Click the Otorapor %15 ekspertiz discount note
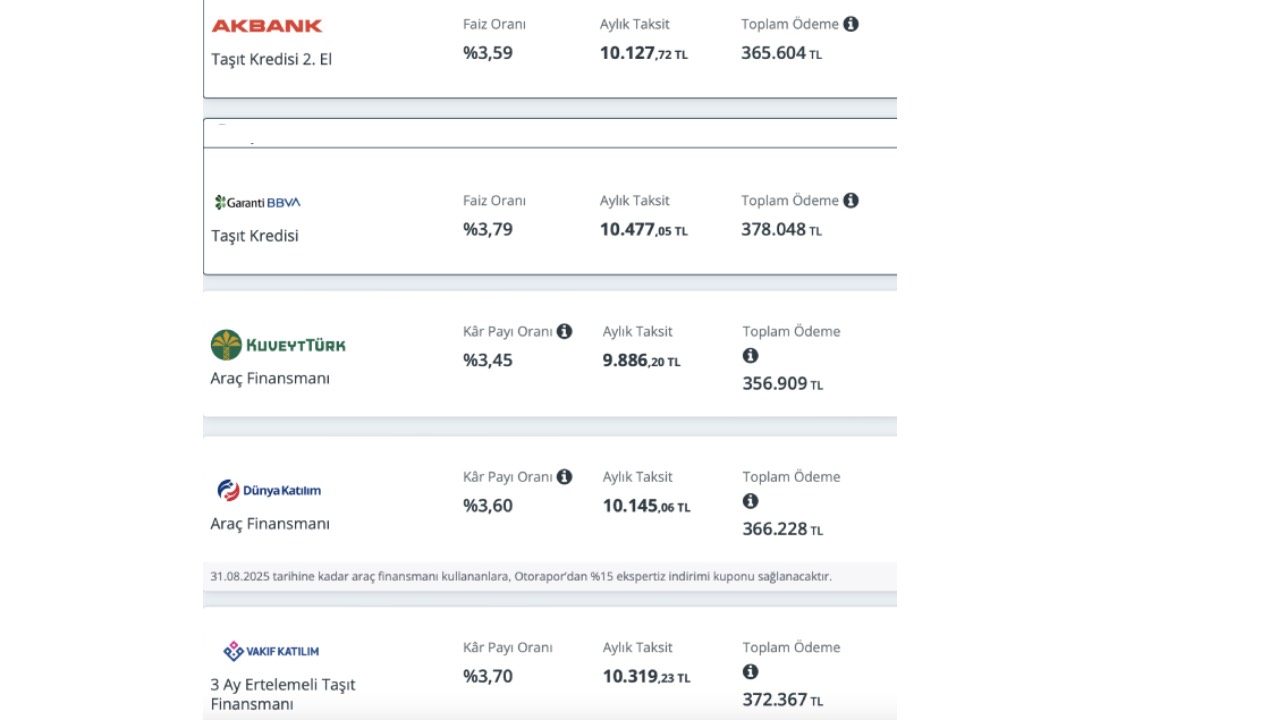 coord(521,576)
